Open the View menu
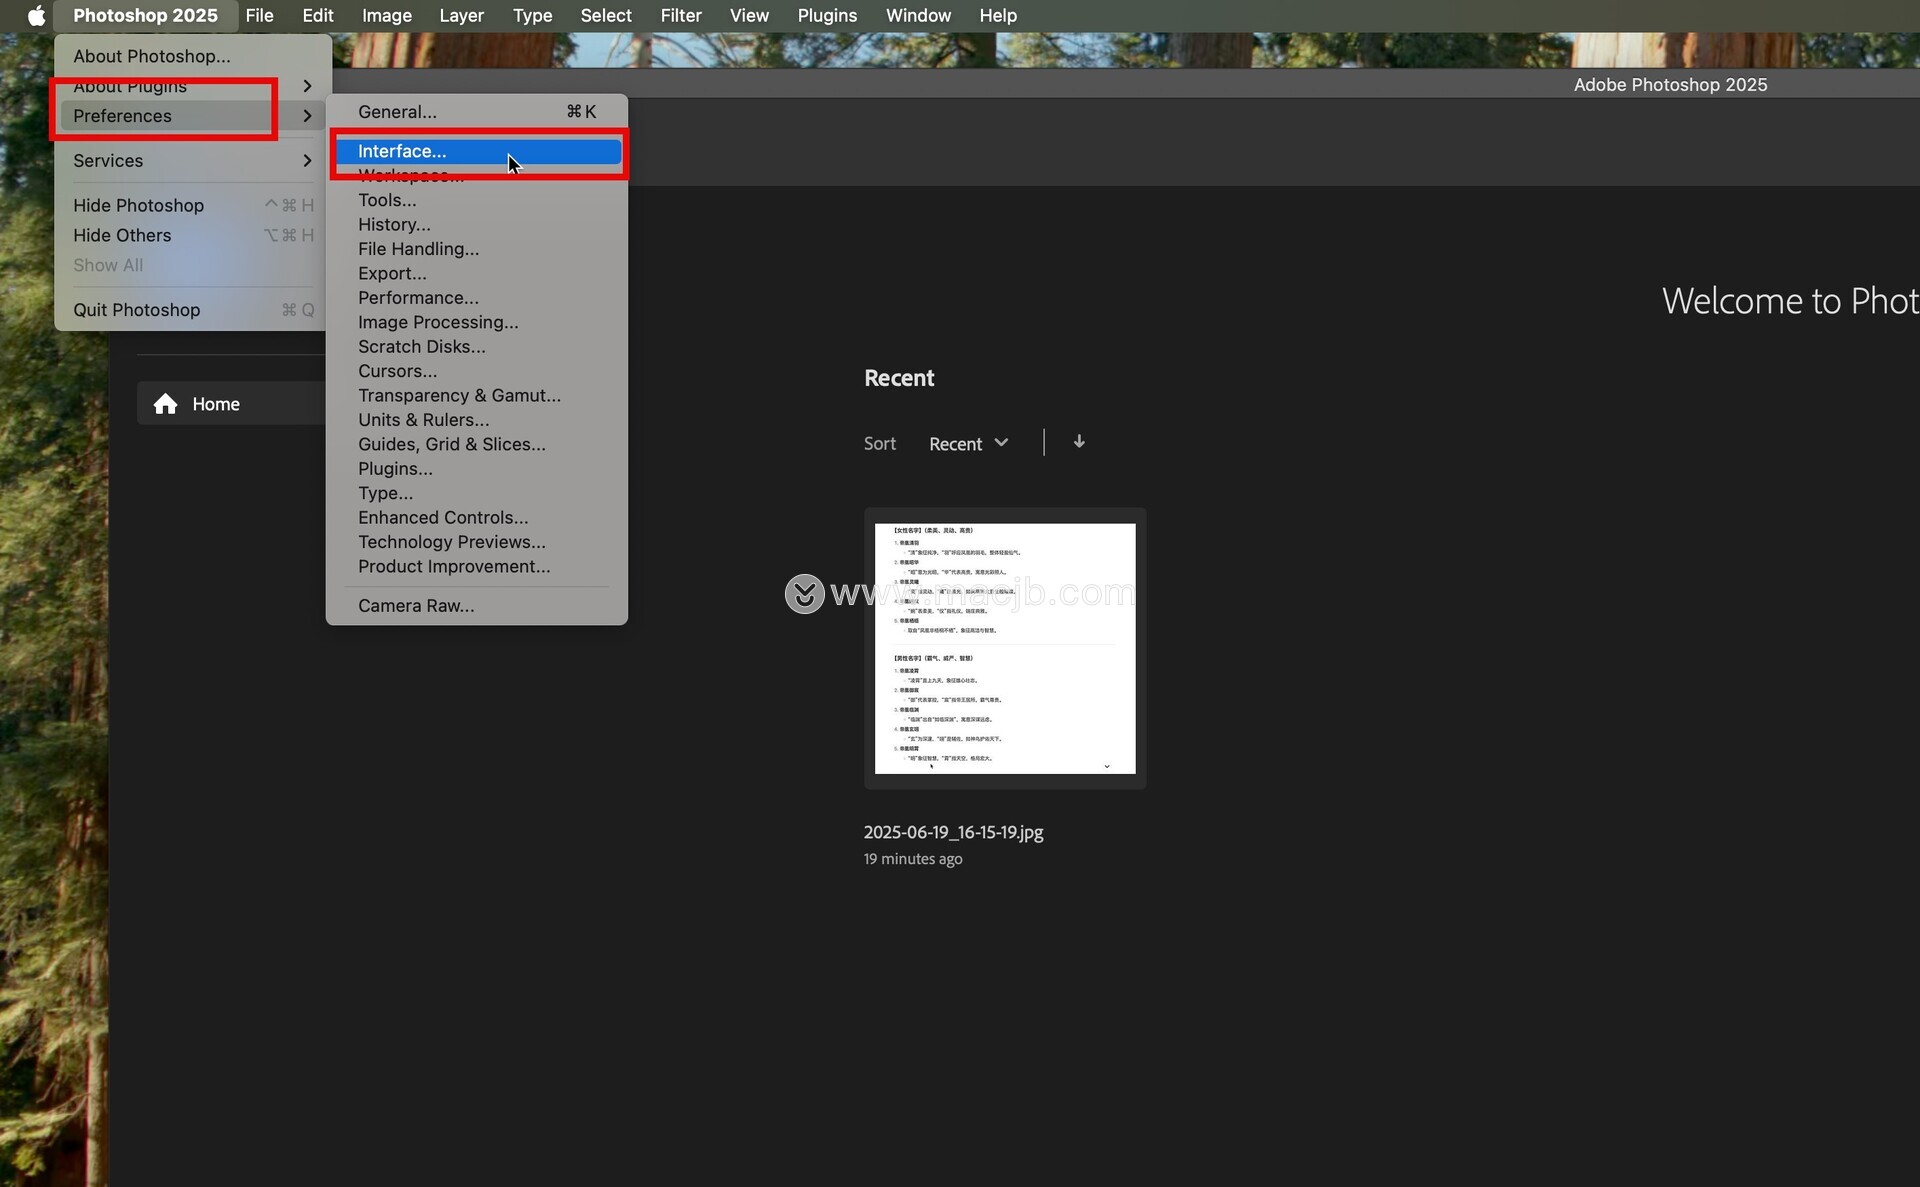 (749, 15)
